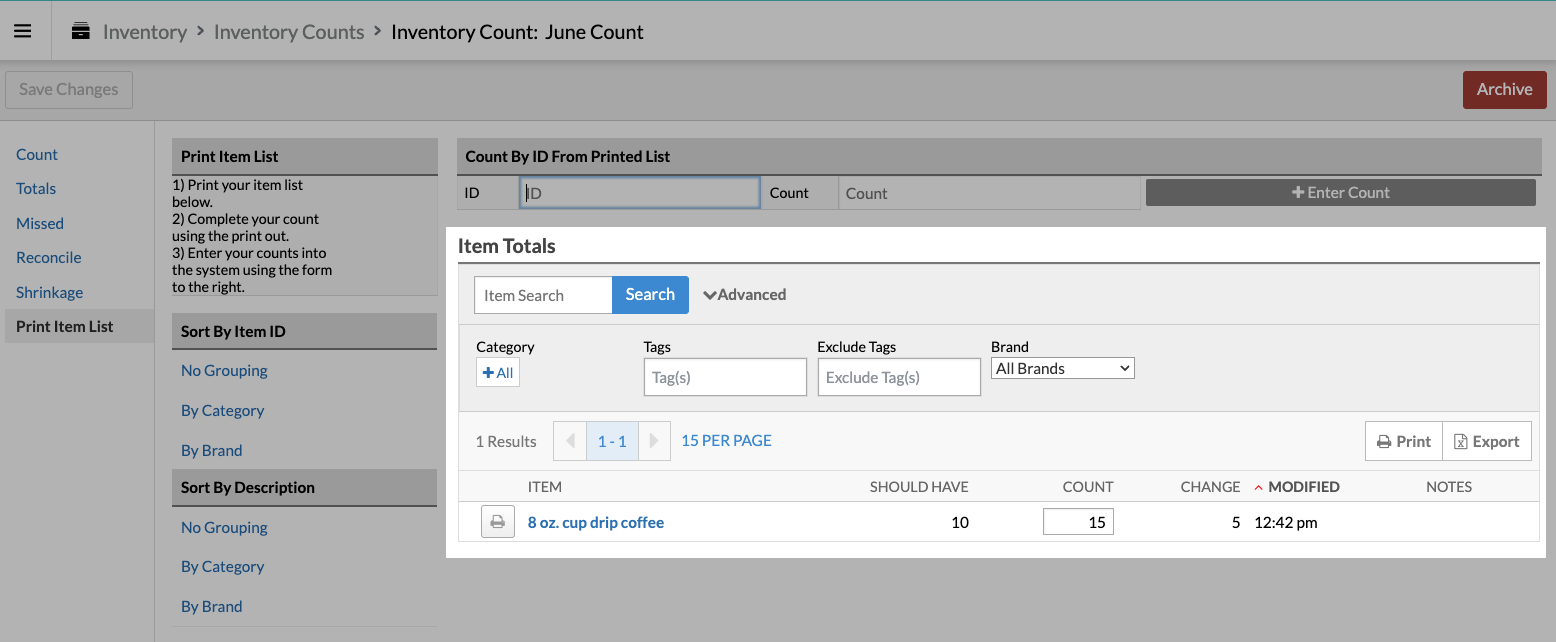Open the Count section in sidebar
The height and width of the screenshot is (642, 1556).
[x=37, y=154]
